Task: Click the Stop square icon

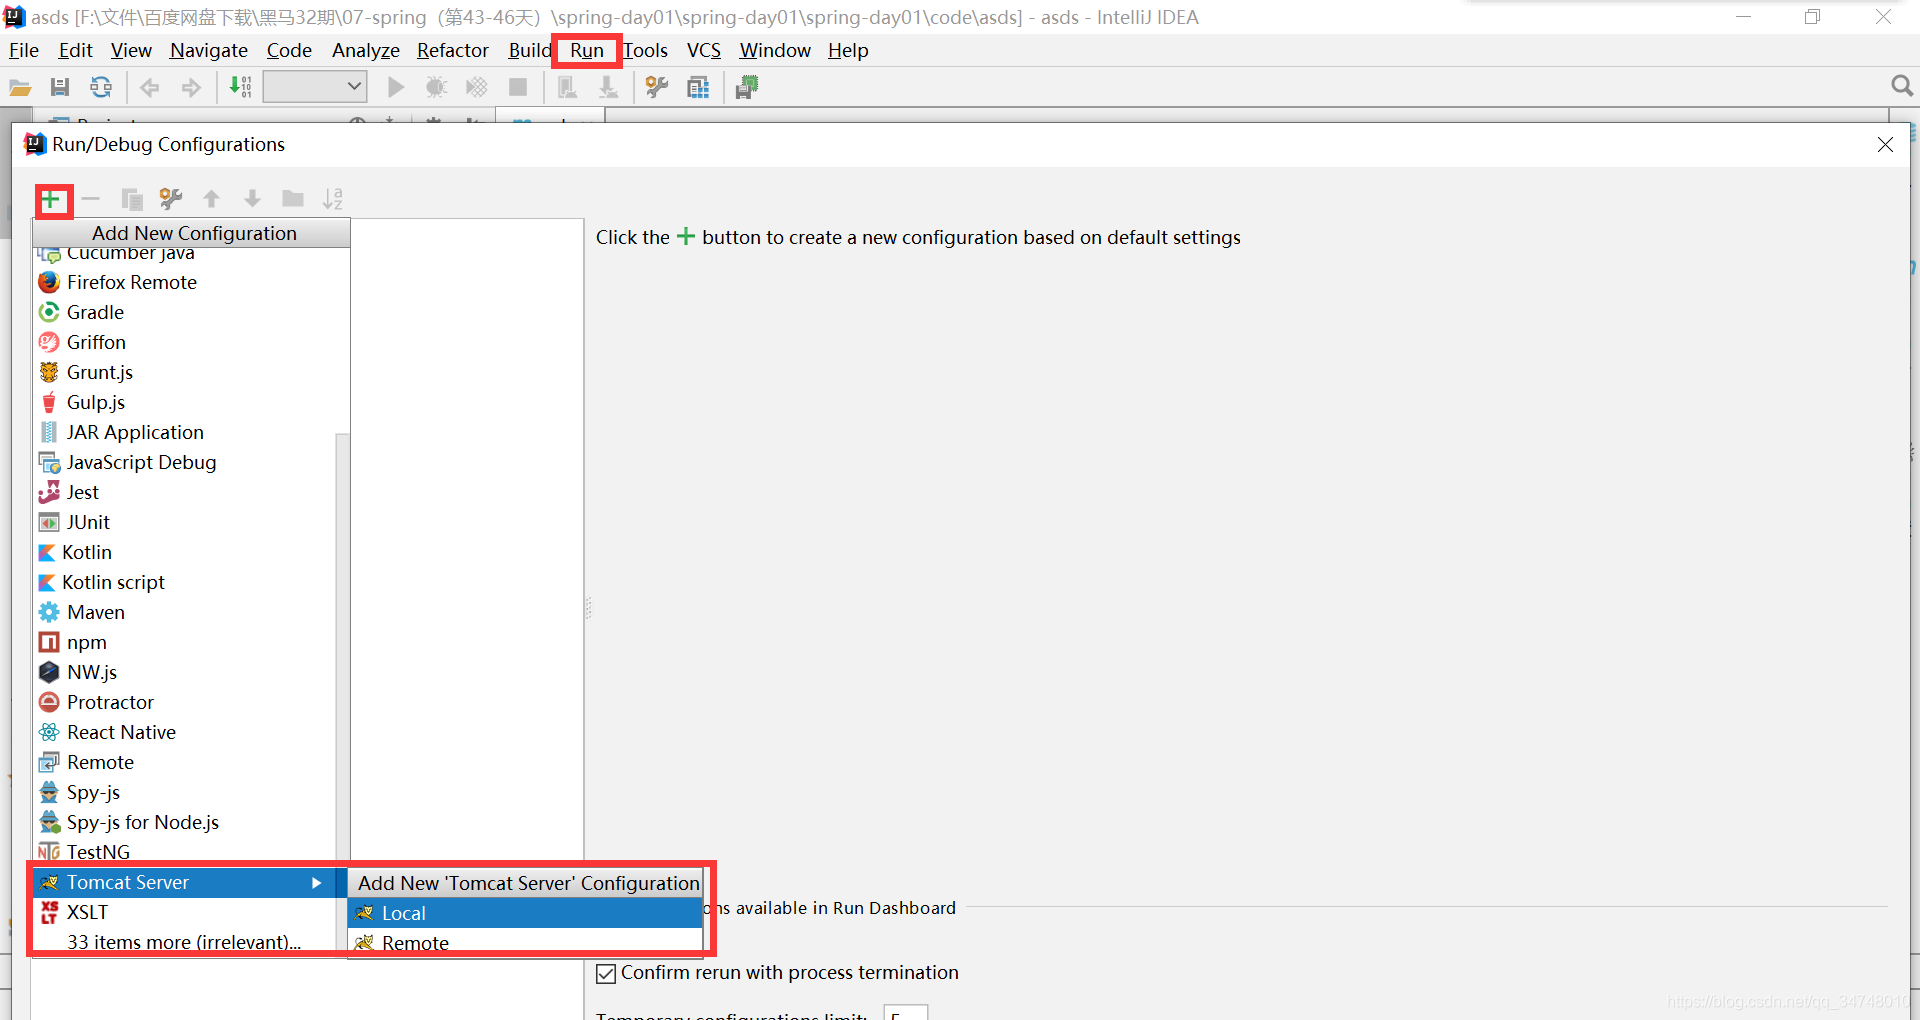Action: 518,88
